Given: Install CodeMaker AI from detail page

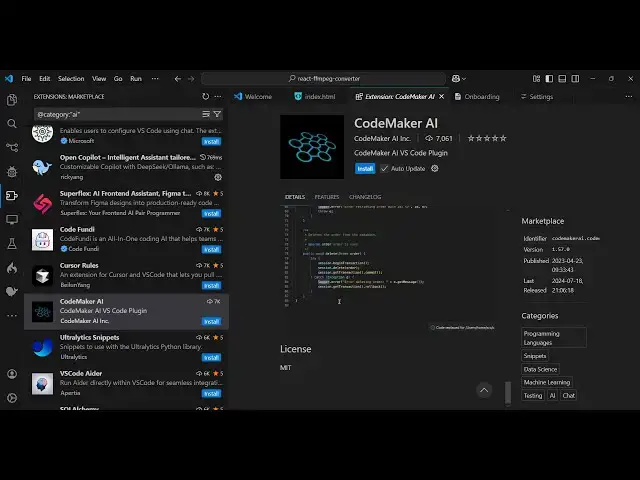Looking at the screenshot, I should (x=365, y=169).
